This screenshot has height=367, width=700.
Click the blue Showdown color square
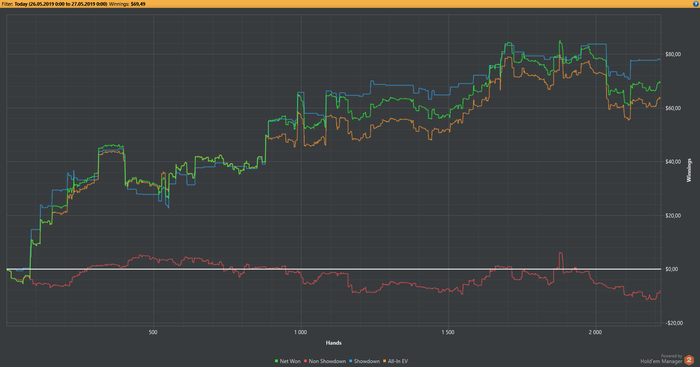point(351,361)
